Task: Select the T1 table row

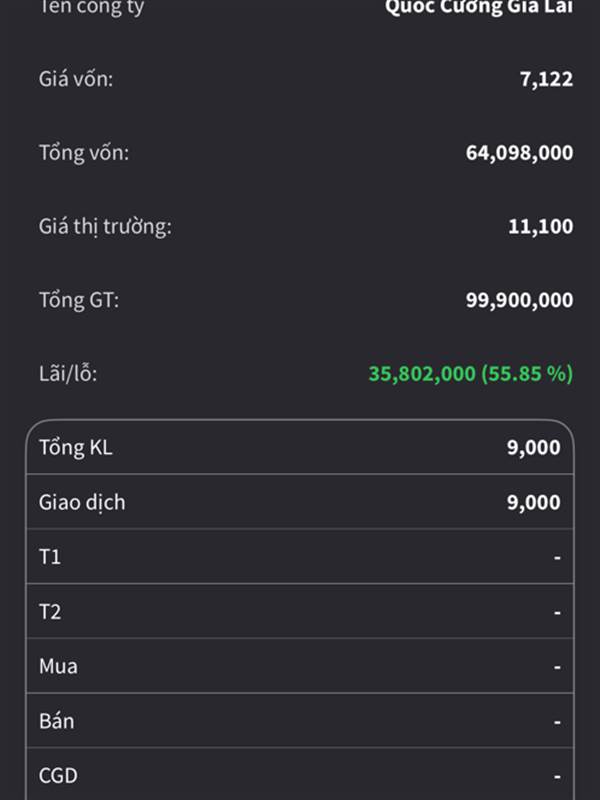Action: pyautogui.click(x=300, y=557)
